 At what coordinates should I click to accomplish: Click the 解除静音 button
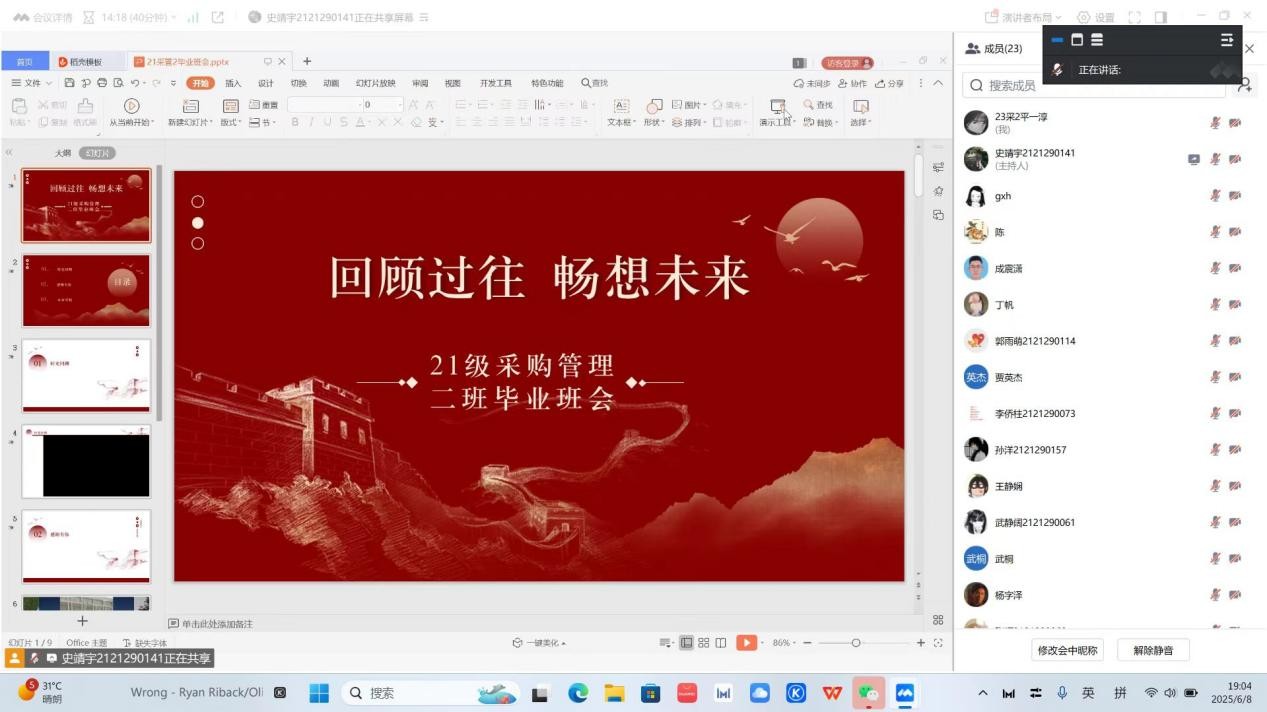[1152, 650]
